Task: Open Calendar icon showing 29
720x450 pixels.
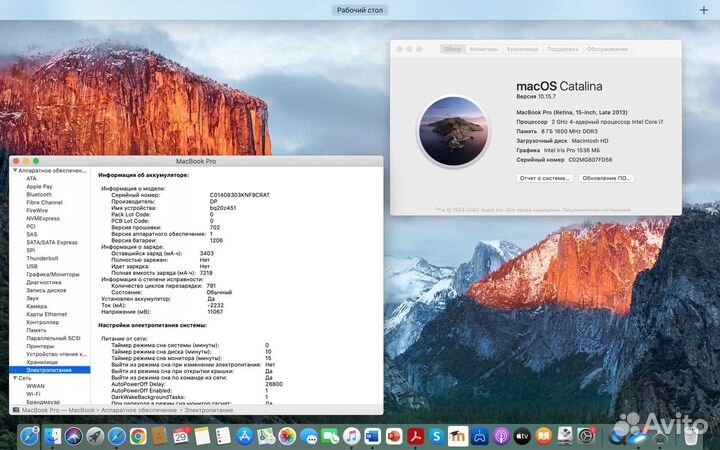Action: [x=181, y=436]
